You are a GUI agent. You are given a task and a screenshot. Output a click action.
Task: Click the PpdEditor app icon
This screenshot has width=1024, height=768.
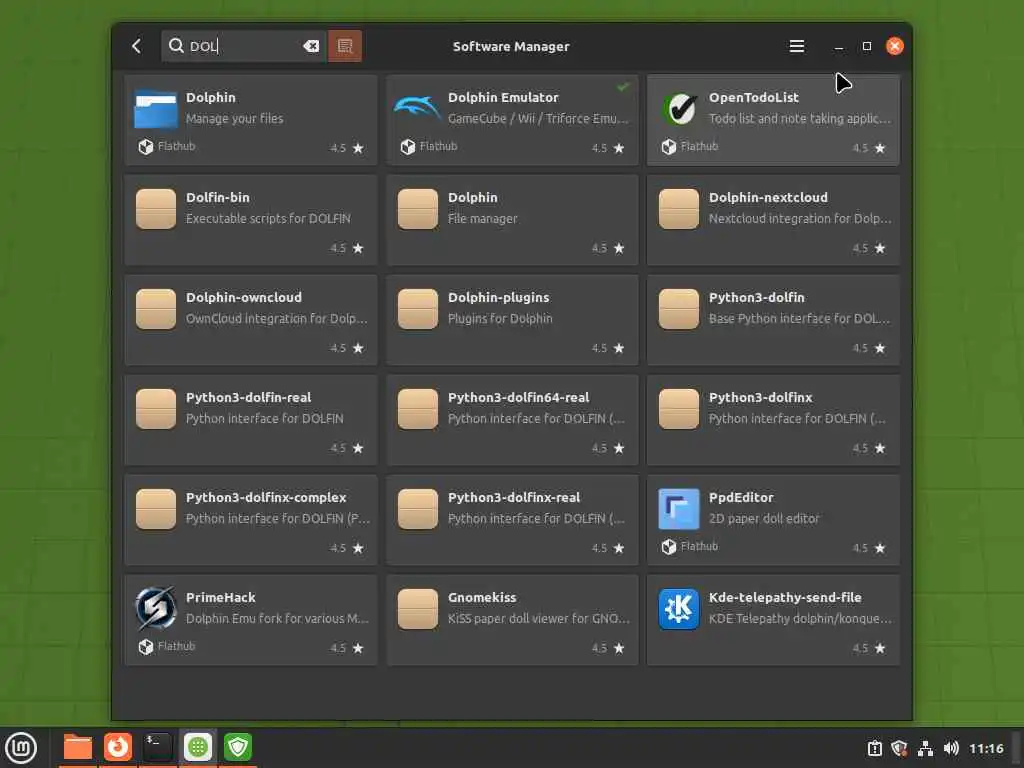click(x=679, y=509)
